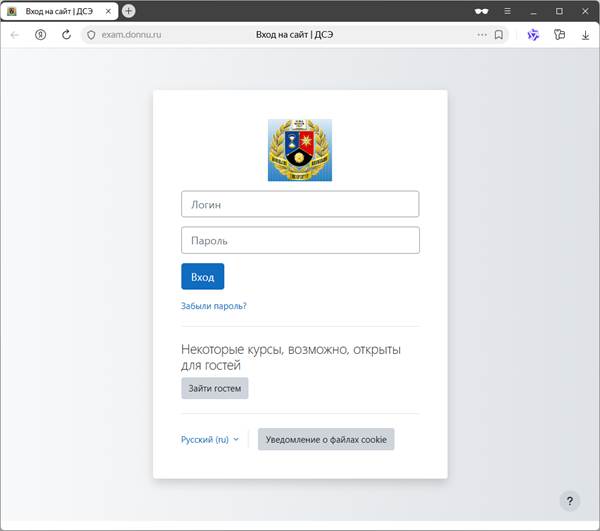Screen dimensions: 600x531
Task: Open the Yandex home button
Action: click(x=40, y=35)
